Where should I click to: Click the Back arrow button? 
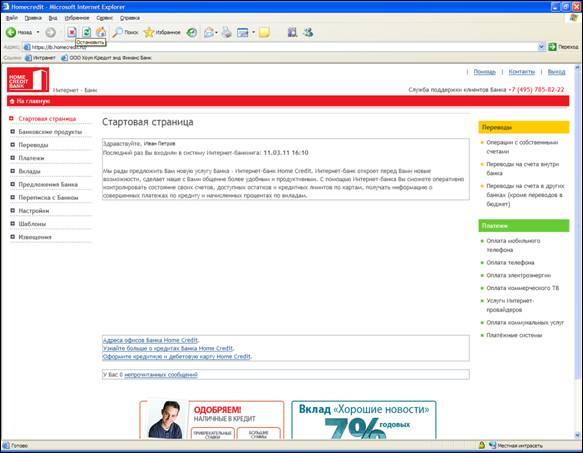19,32
